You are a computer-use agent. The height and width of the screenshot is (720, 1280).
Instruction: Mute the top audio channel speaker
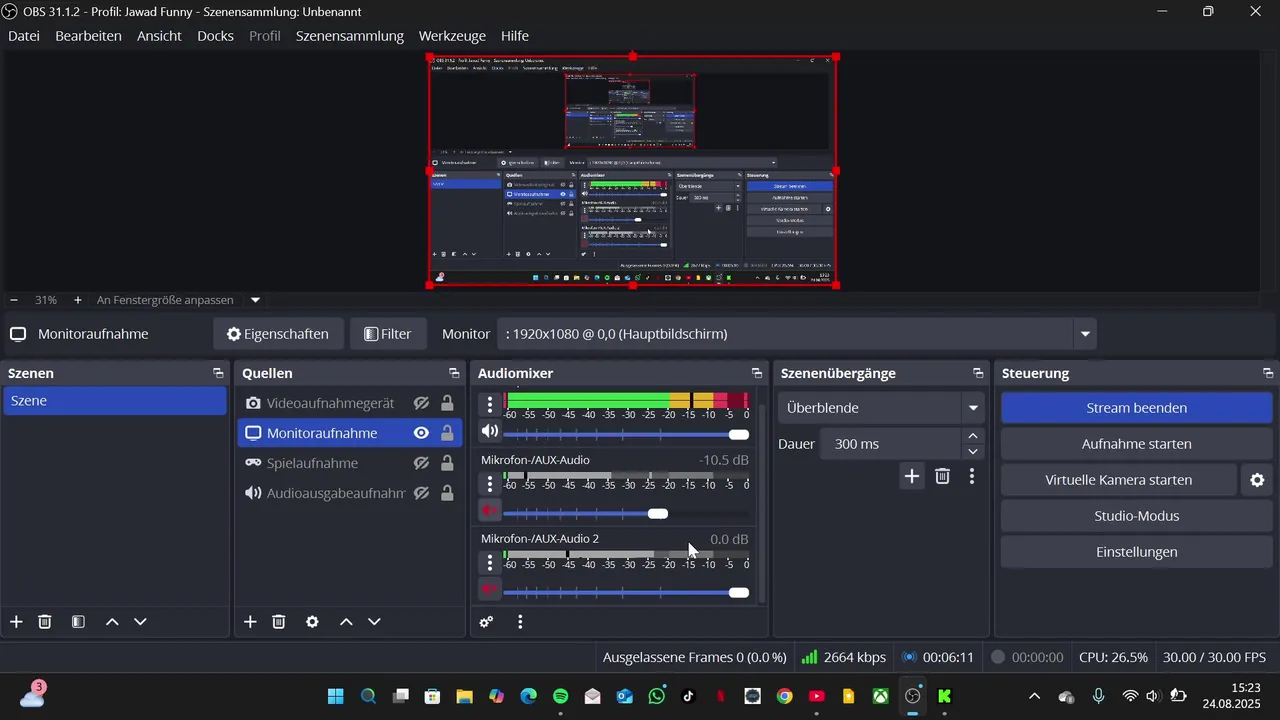(489, 433)
